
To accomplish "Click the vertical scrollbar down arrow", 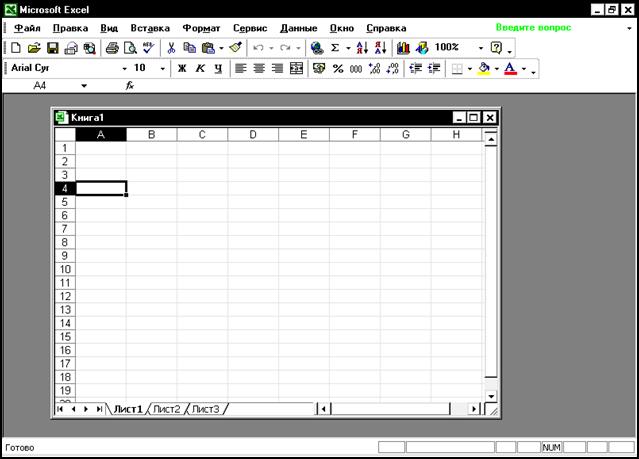I will tap(491, 396).
